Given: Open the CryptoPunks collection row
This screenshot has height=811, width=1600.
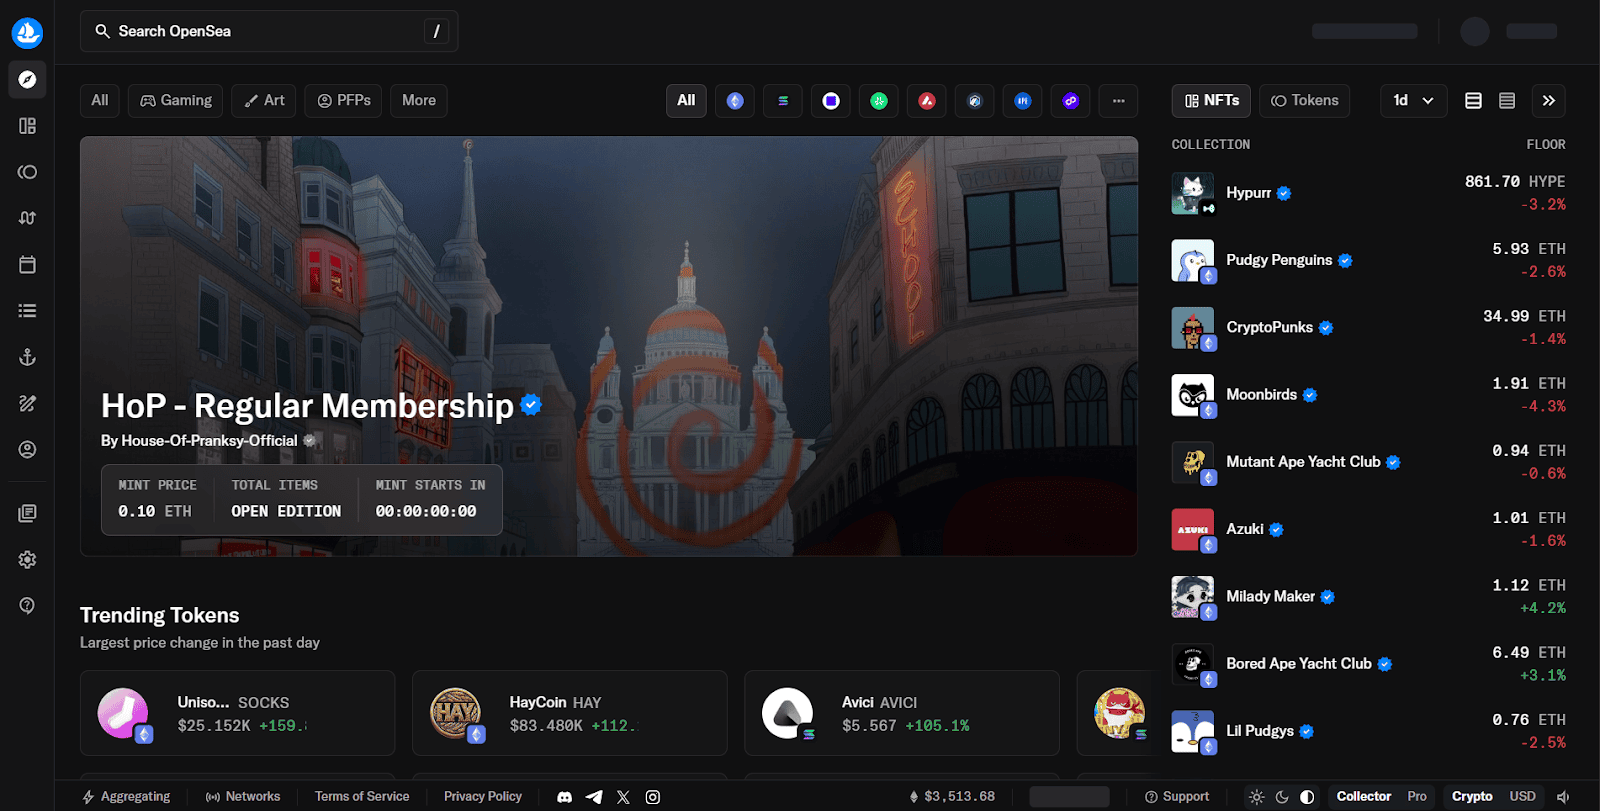Looking at the screenshot, I should point(1369,327).
